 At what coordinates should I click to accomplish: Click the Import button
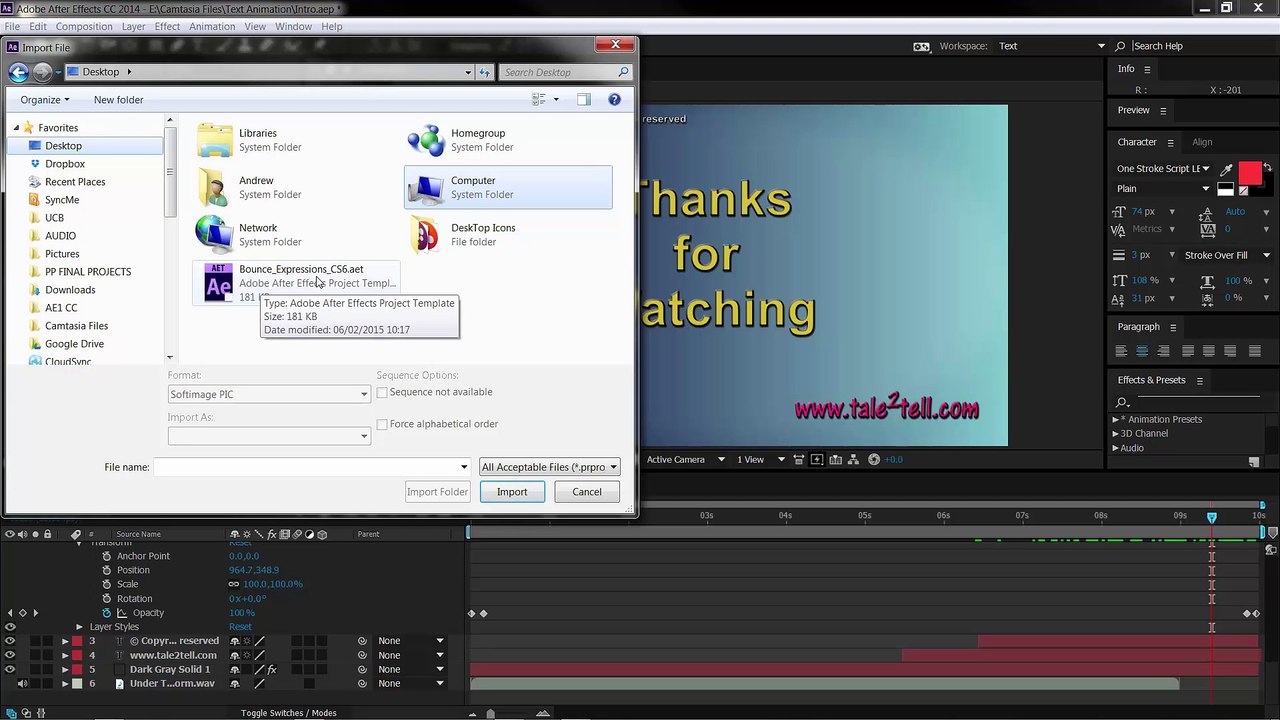pyautogui.click(x=512, y=492)
